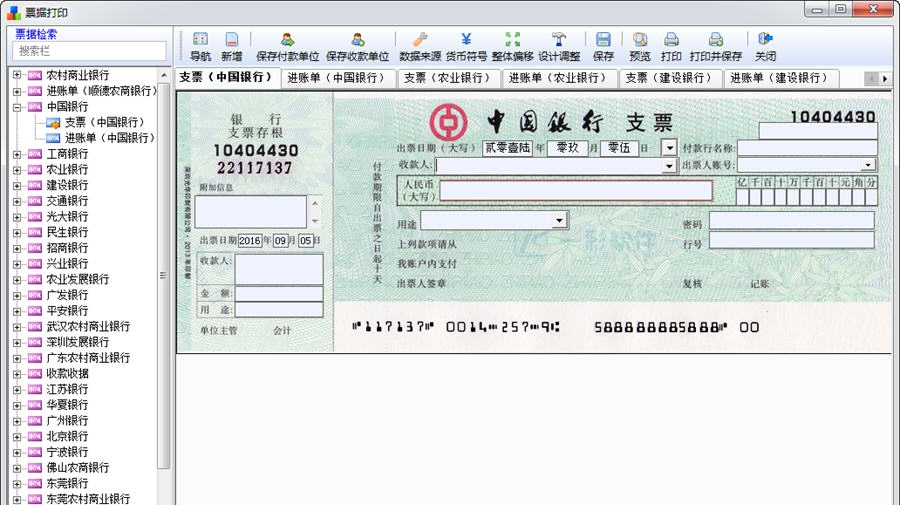
Task: Open the issue date 日 dropdown arrow
Action: [669, 148]
